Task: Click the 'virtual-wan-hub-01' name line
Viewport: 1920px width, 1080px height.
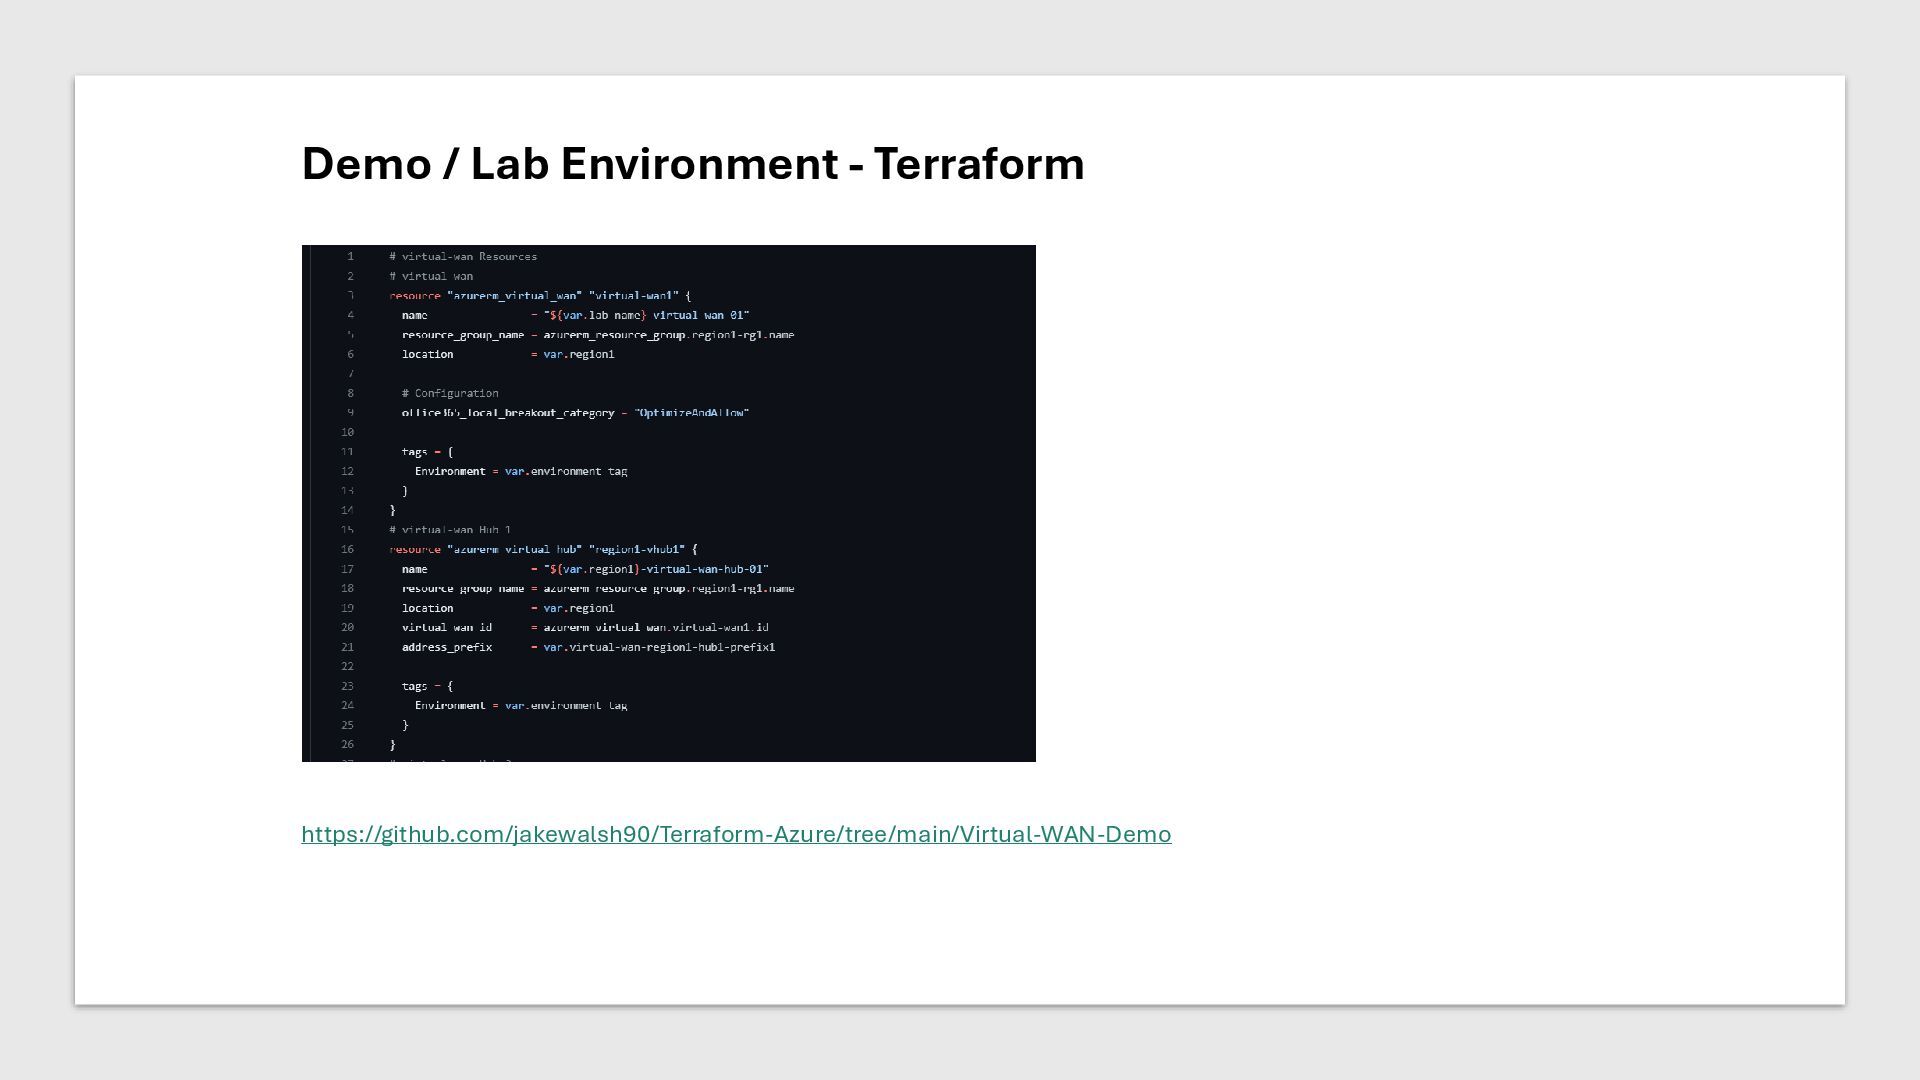Action: [x=585, y=569]
